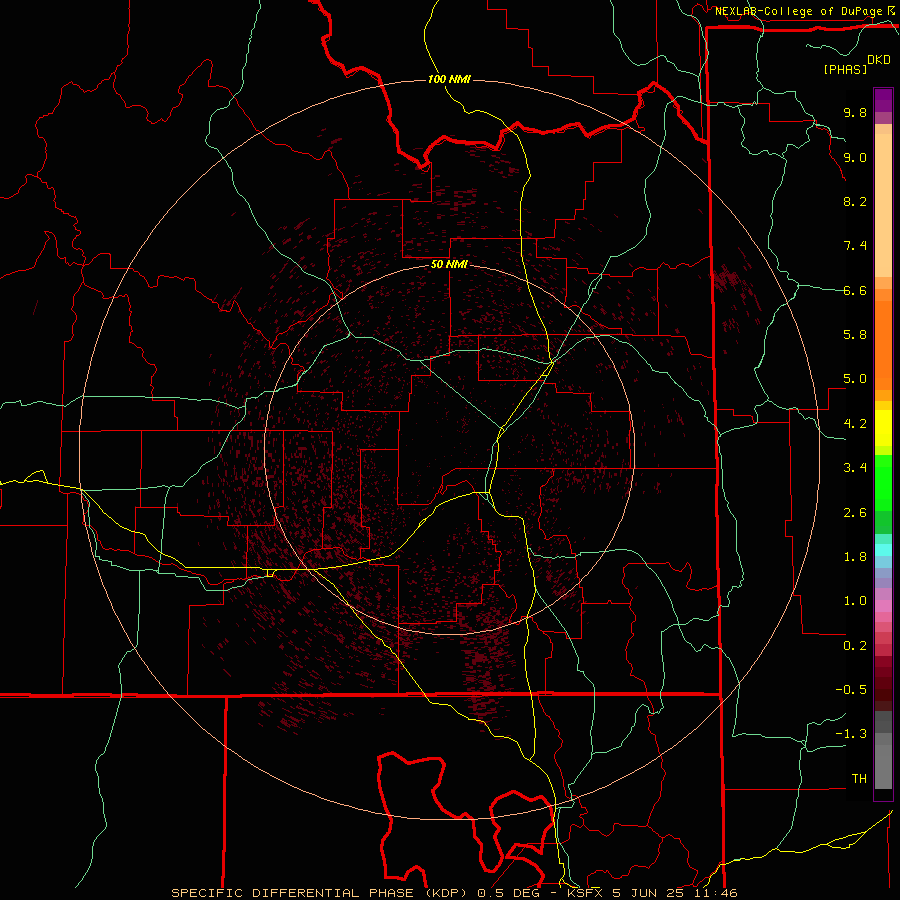Screen dimensions: 900x900
Task: Click the 5.0 value on the color scale
Action: pos(855,379)
